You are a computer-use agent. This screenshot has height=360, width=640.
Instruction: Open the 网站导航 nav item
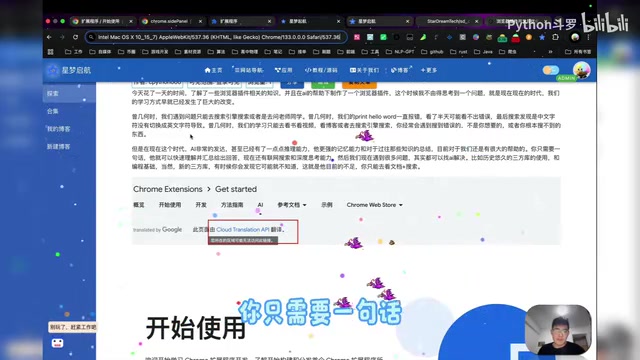pyautogui.click(x=249, y=70)
